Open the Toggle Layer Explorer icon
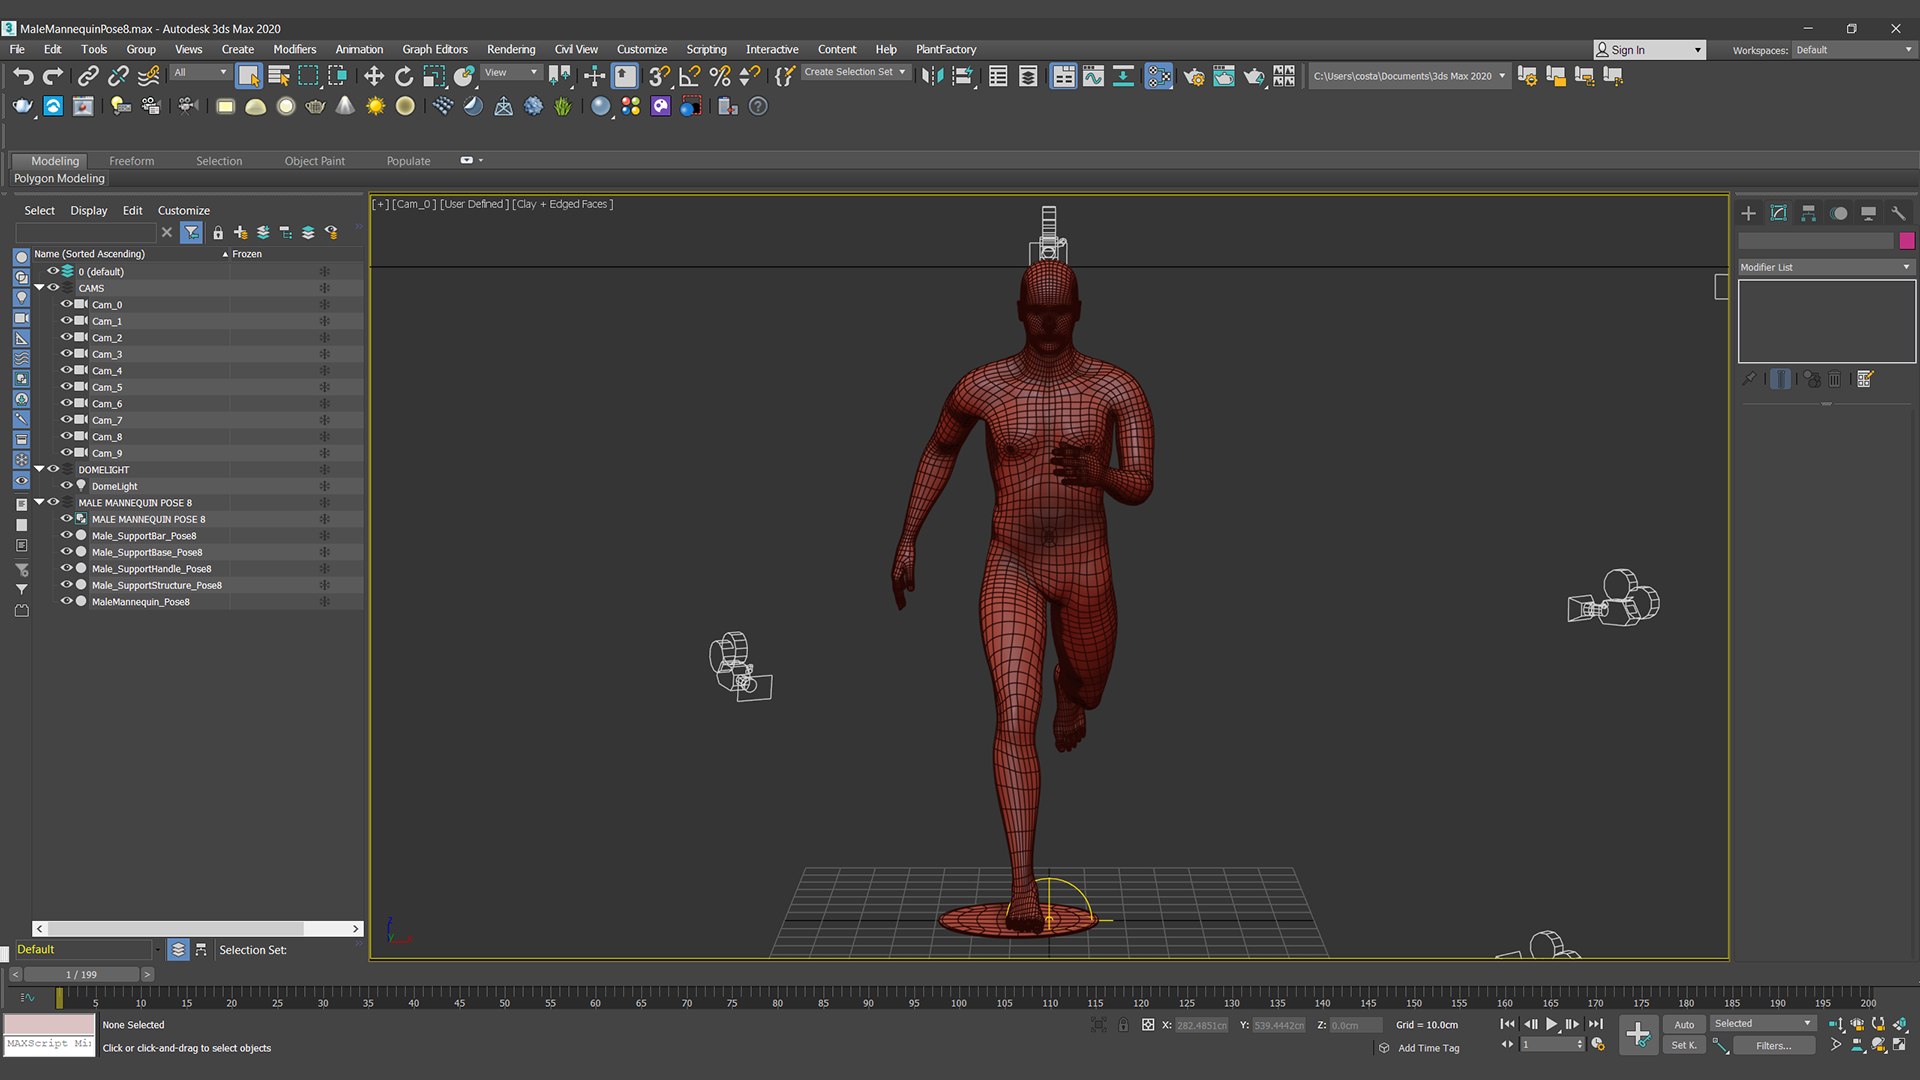1920x1080 pixels. [x=1028, y=76]
